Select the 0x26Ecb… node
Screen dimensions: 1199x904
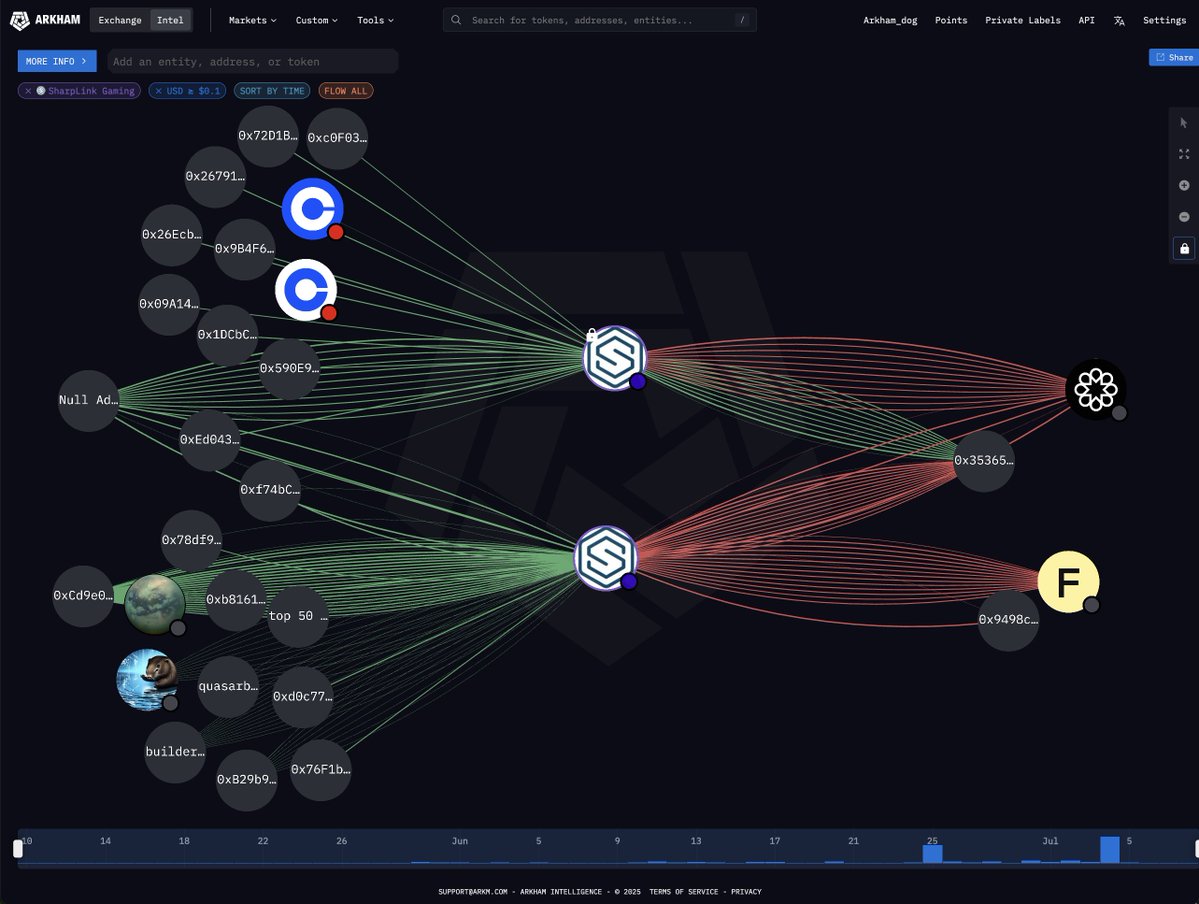(171, 235)
